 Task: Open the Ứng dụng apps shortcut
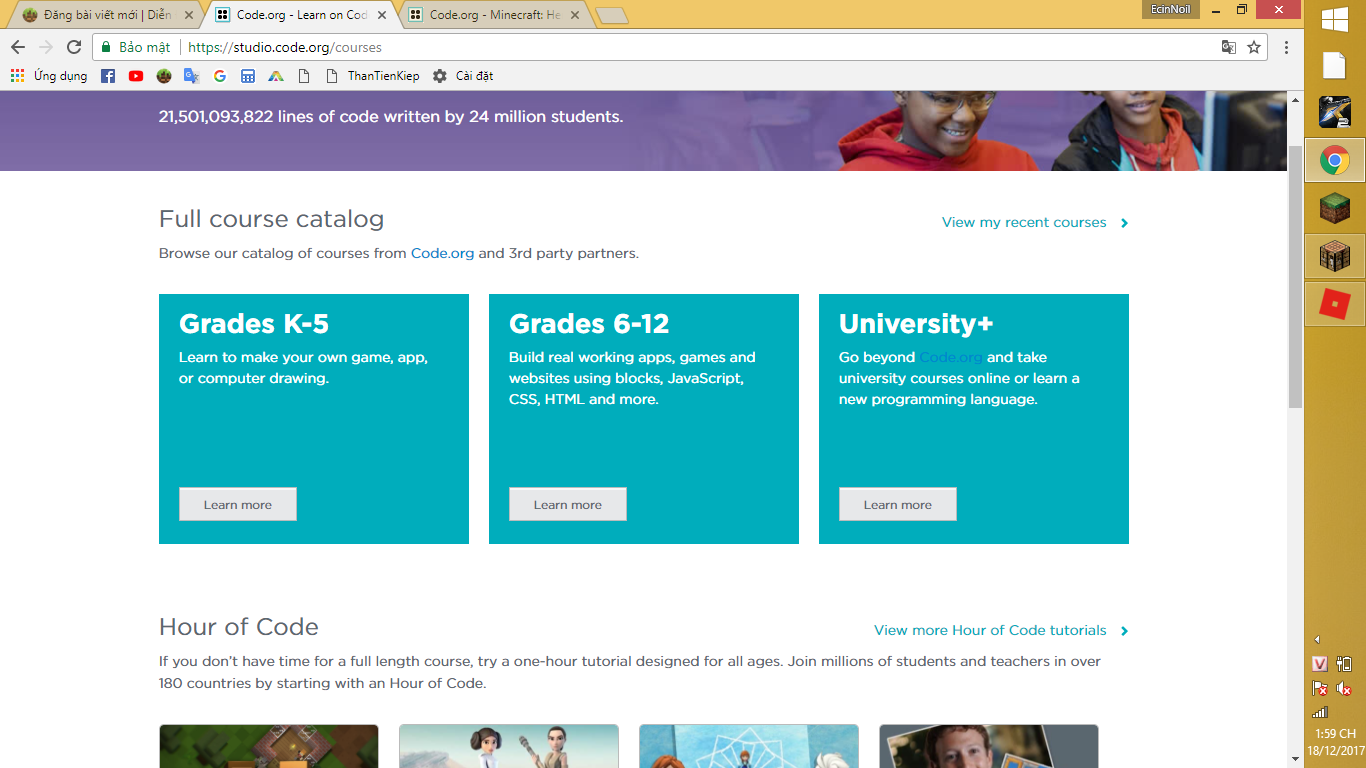[x=49, y=76]
